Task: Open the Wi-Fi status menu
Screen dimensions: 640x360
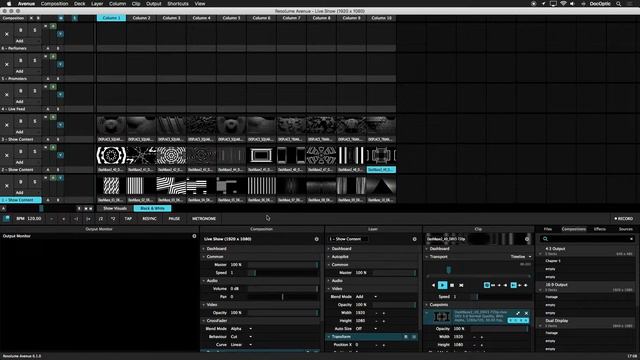Action: tap(563, 4)
